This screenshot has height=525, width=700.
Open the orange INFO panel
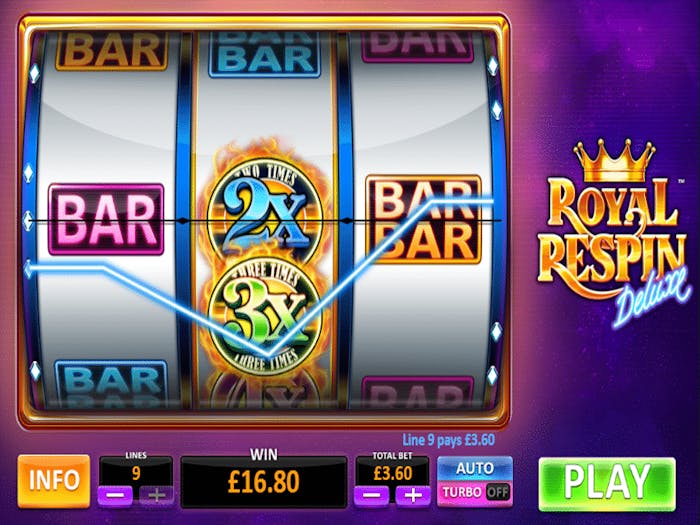pos(54,481)
